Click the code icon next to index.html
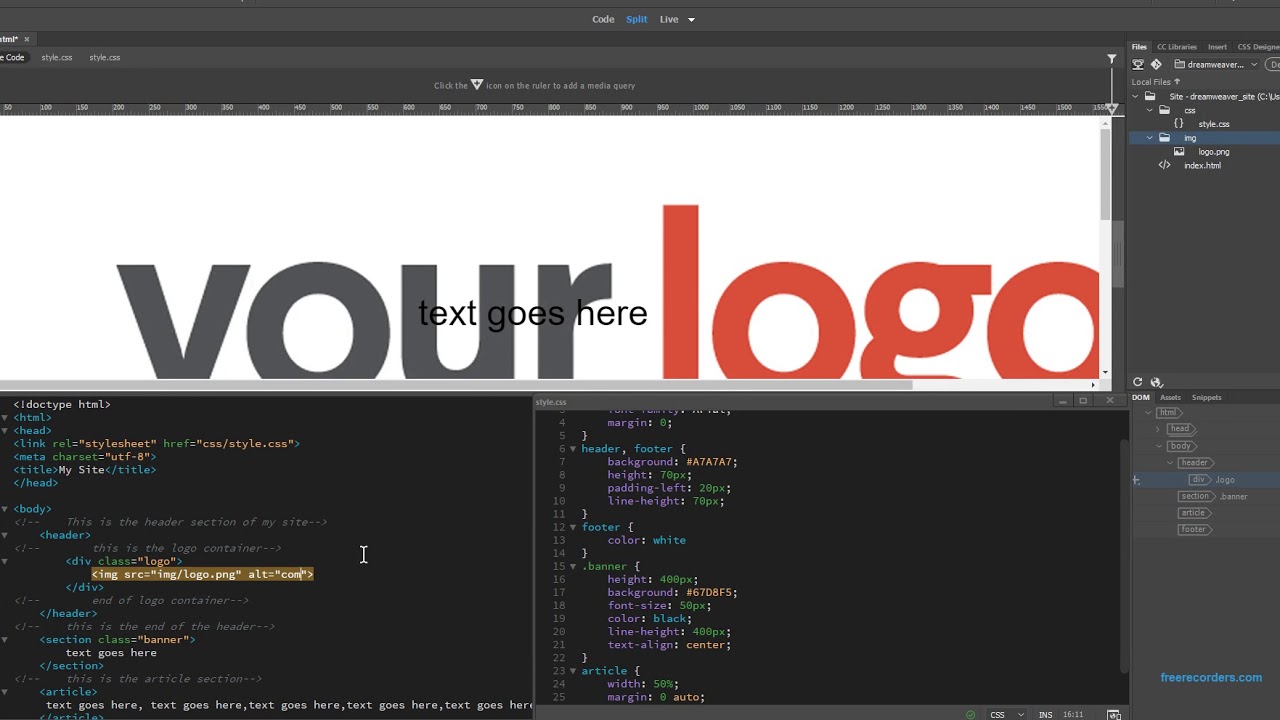 tap(1164, 166)
